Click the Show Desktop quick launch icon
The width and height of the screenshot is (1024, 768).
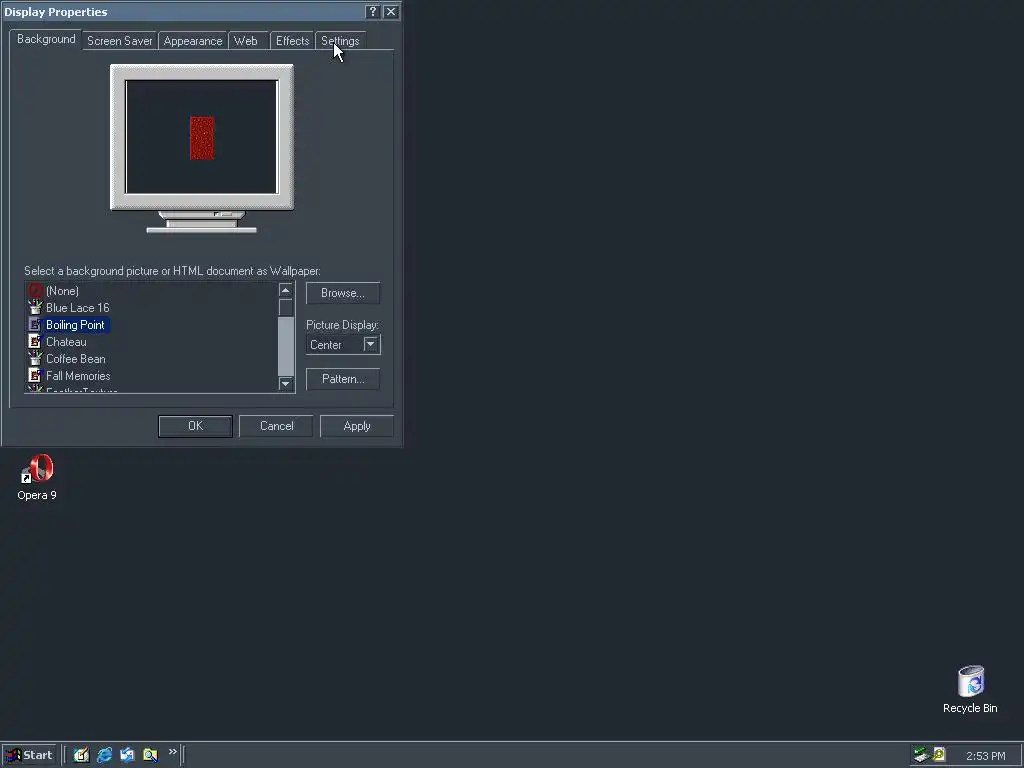click(x=81, y=755)
